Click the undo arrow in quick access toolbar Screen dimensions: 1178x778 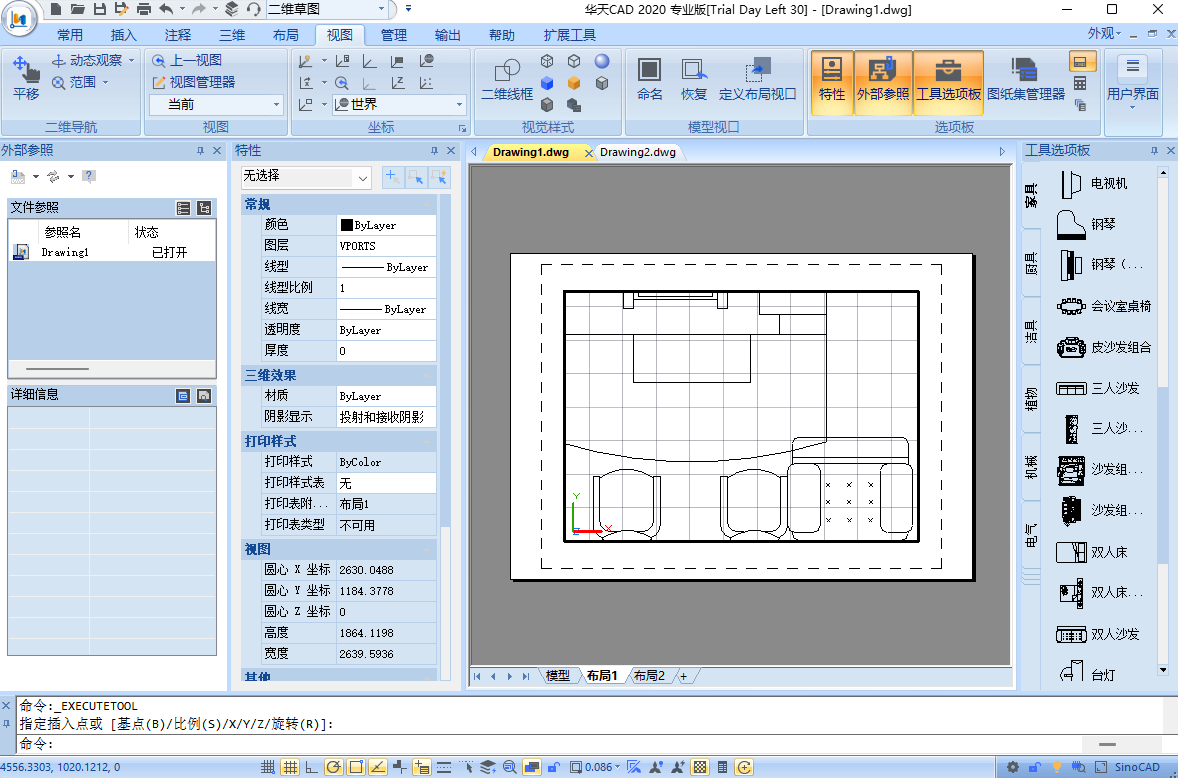click(x=166, y=9)
